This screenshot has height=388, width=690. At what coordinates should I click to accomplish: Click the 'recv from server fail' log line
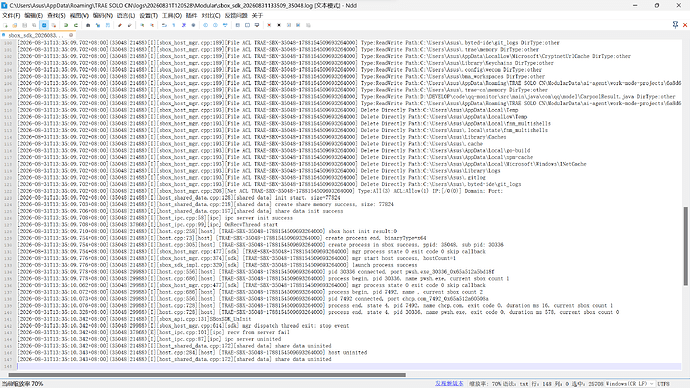coord(154,332)
